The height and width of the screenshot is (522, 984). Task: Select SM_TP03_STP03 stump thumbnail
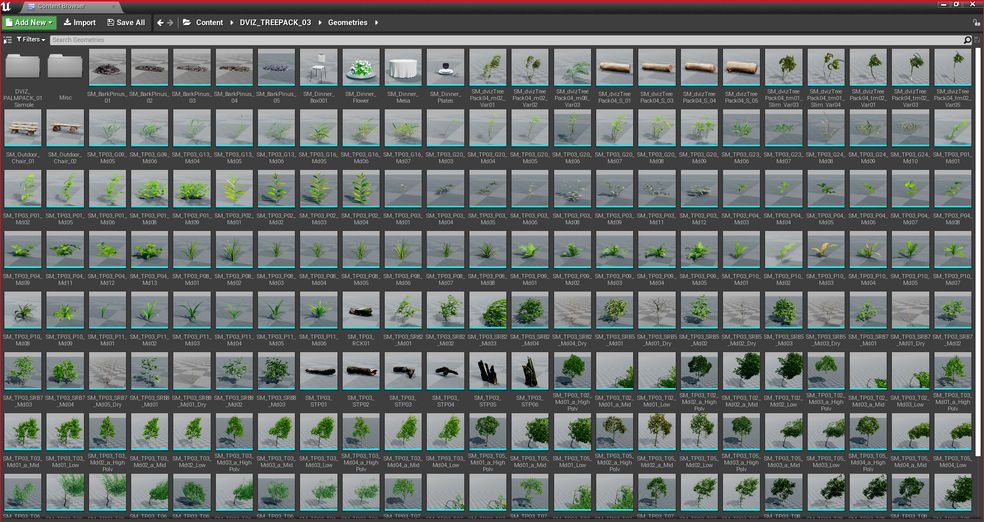403,371
